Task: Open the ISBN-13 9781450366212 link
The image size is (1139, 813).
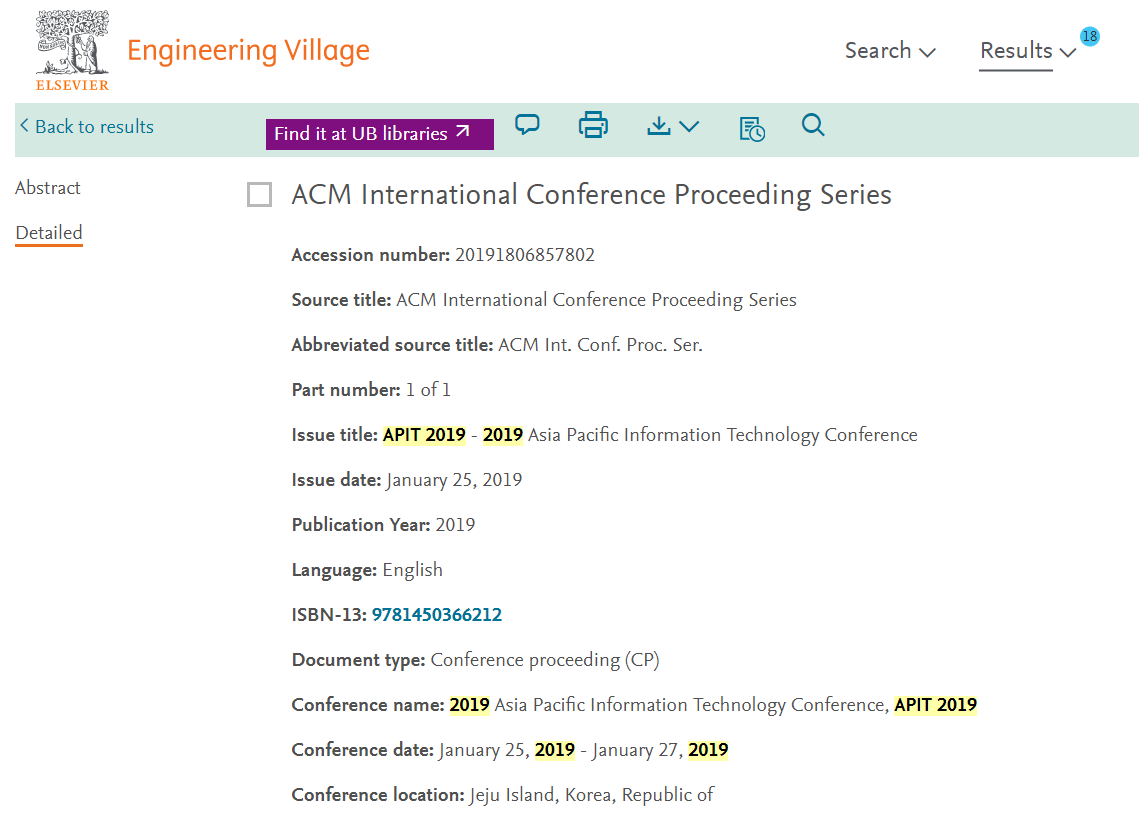Action: point(437,615)
